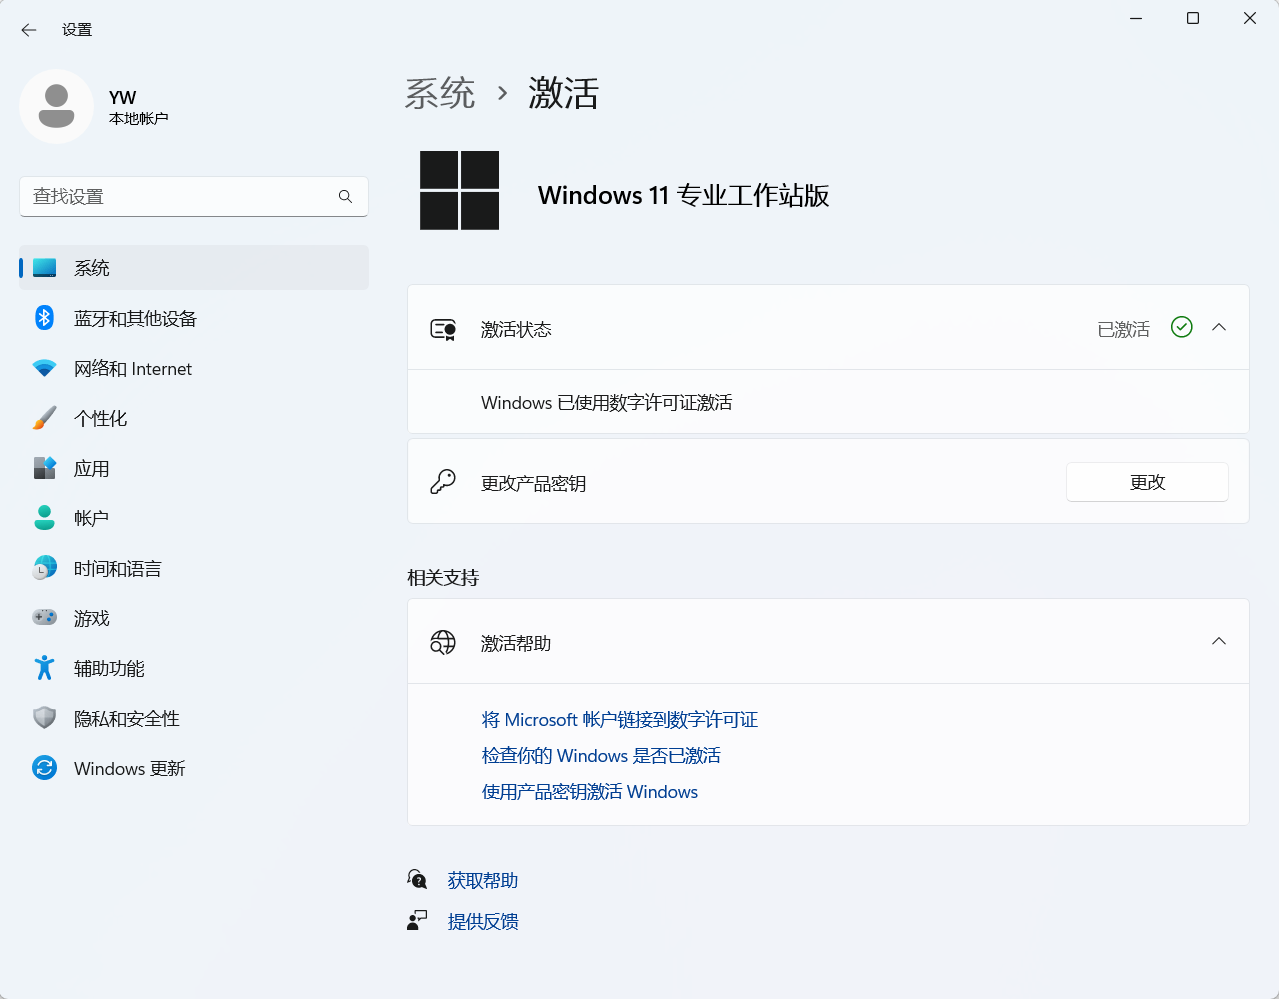Go to Windows 更新 page
The width and height of the screenshot is (1279, 999).
tap(194, 768)
